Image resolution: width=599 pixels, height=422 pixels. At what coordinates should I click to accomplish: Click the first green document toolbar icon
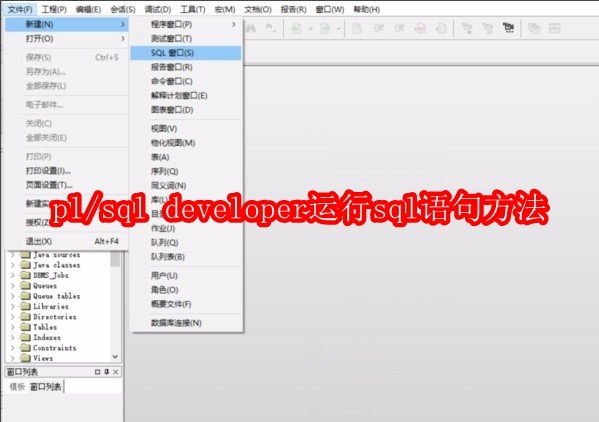coord(296,28)
